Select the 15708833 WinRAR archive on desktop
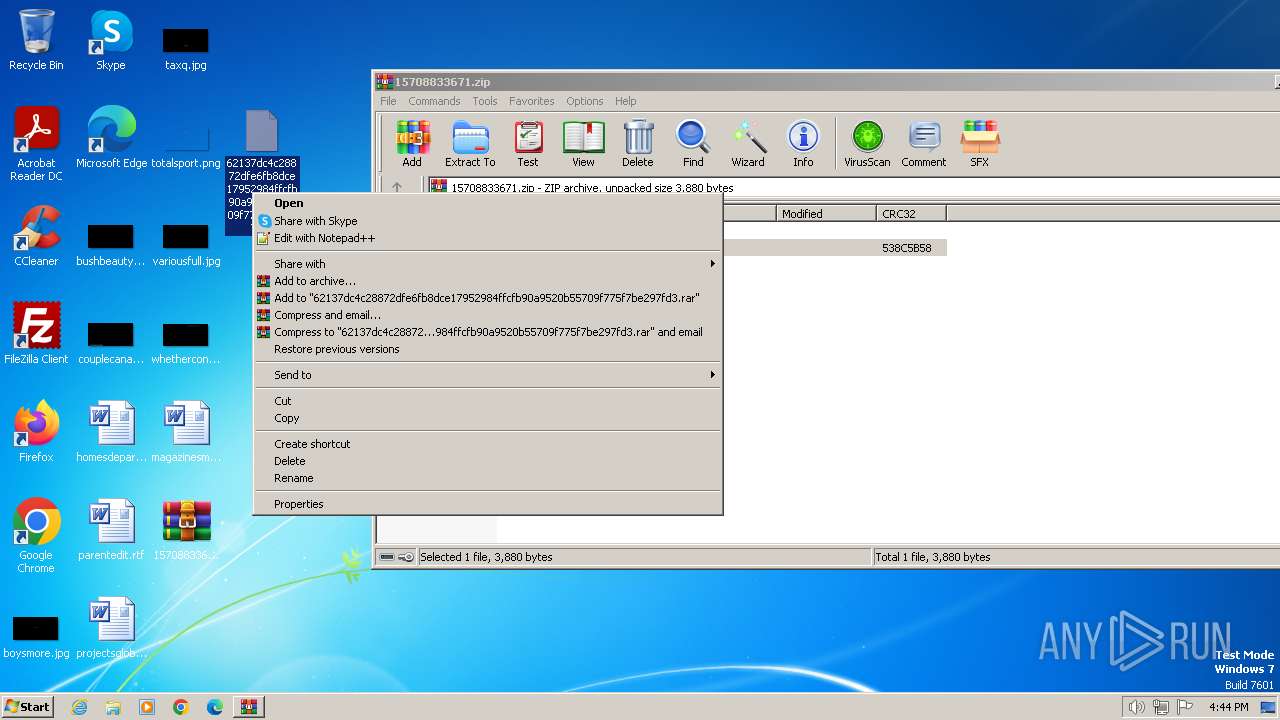 pos(186,530)
